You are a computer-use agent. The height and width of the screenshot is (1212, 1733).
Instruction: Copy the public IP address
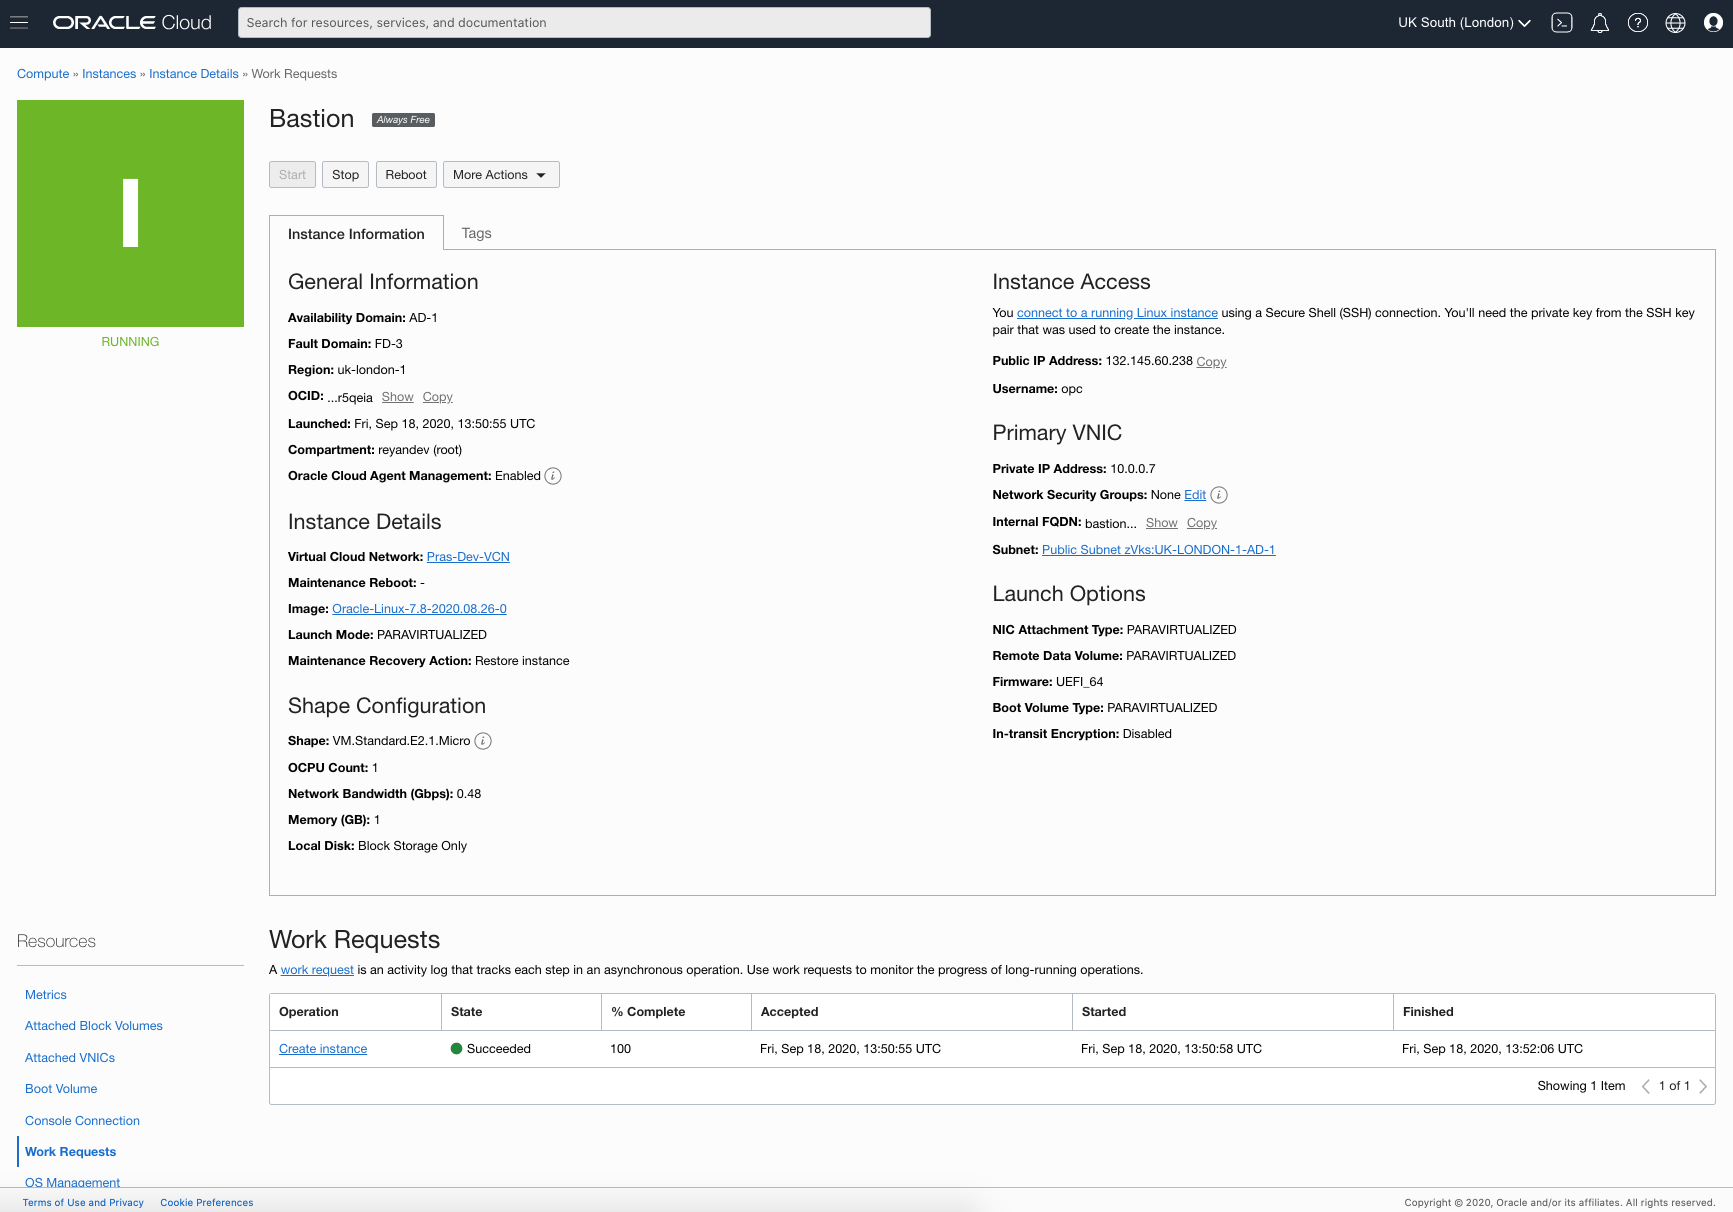pyautogui.click(x=1211, y=362)
